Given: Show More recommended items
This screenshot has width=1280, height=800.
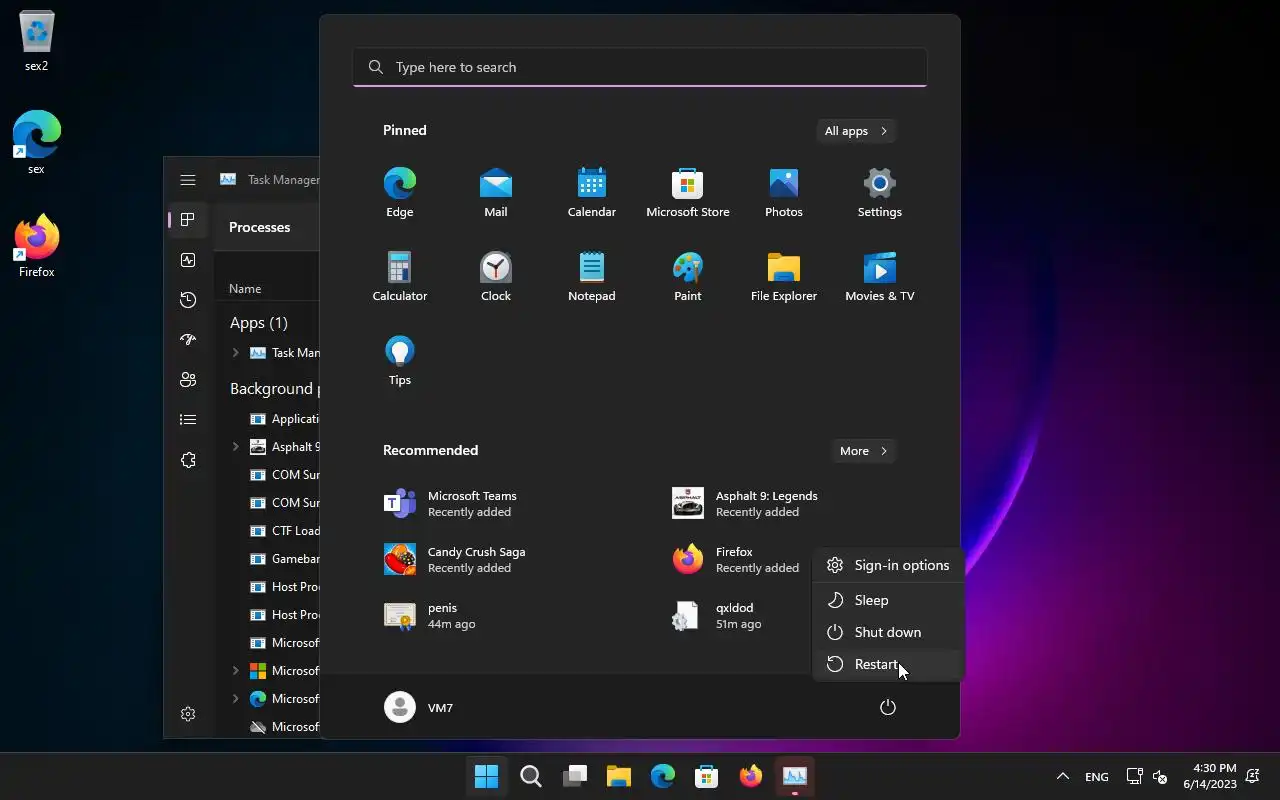Looking at the screenshot, I should pos(863,451).
